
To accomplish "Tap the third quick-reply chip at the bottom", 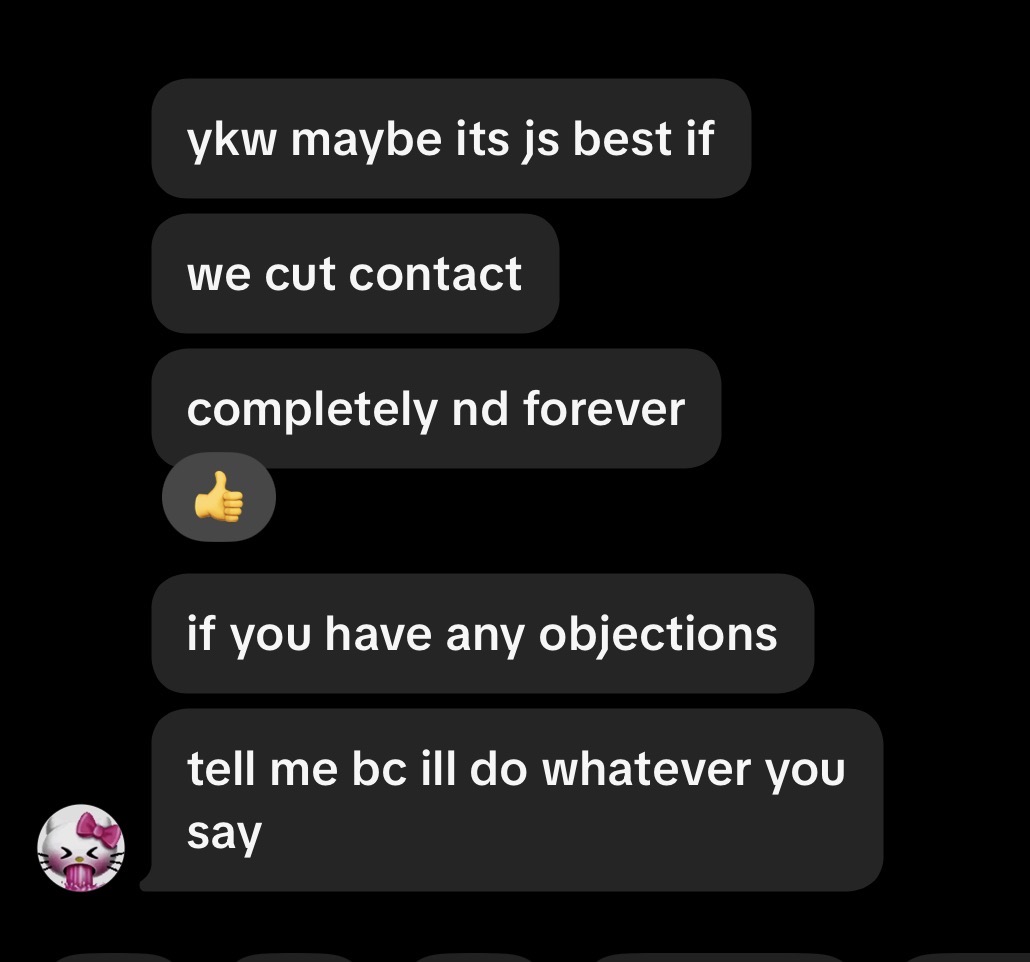I will coord(474,957).
